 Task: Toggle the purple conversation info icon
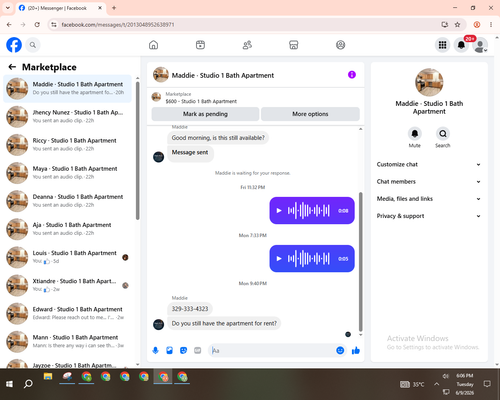(x=352, y=75)
